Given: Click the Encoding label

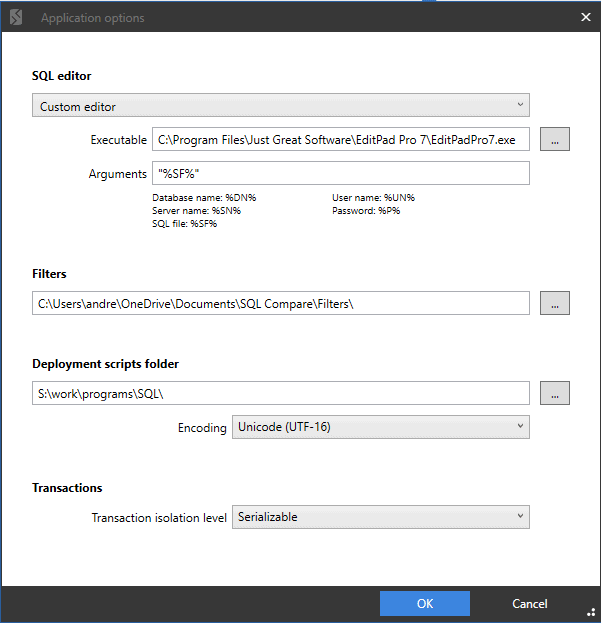Looking at the screenshot, I should (202, 428).
